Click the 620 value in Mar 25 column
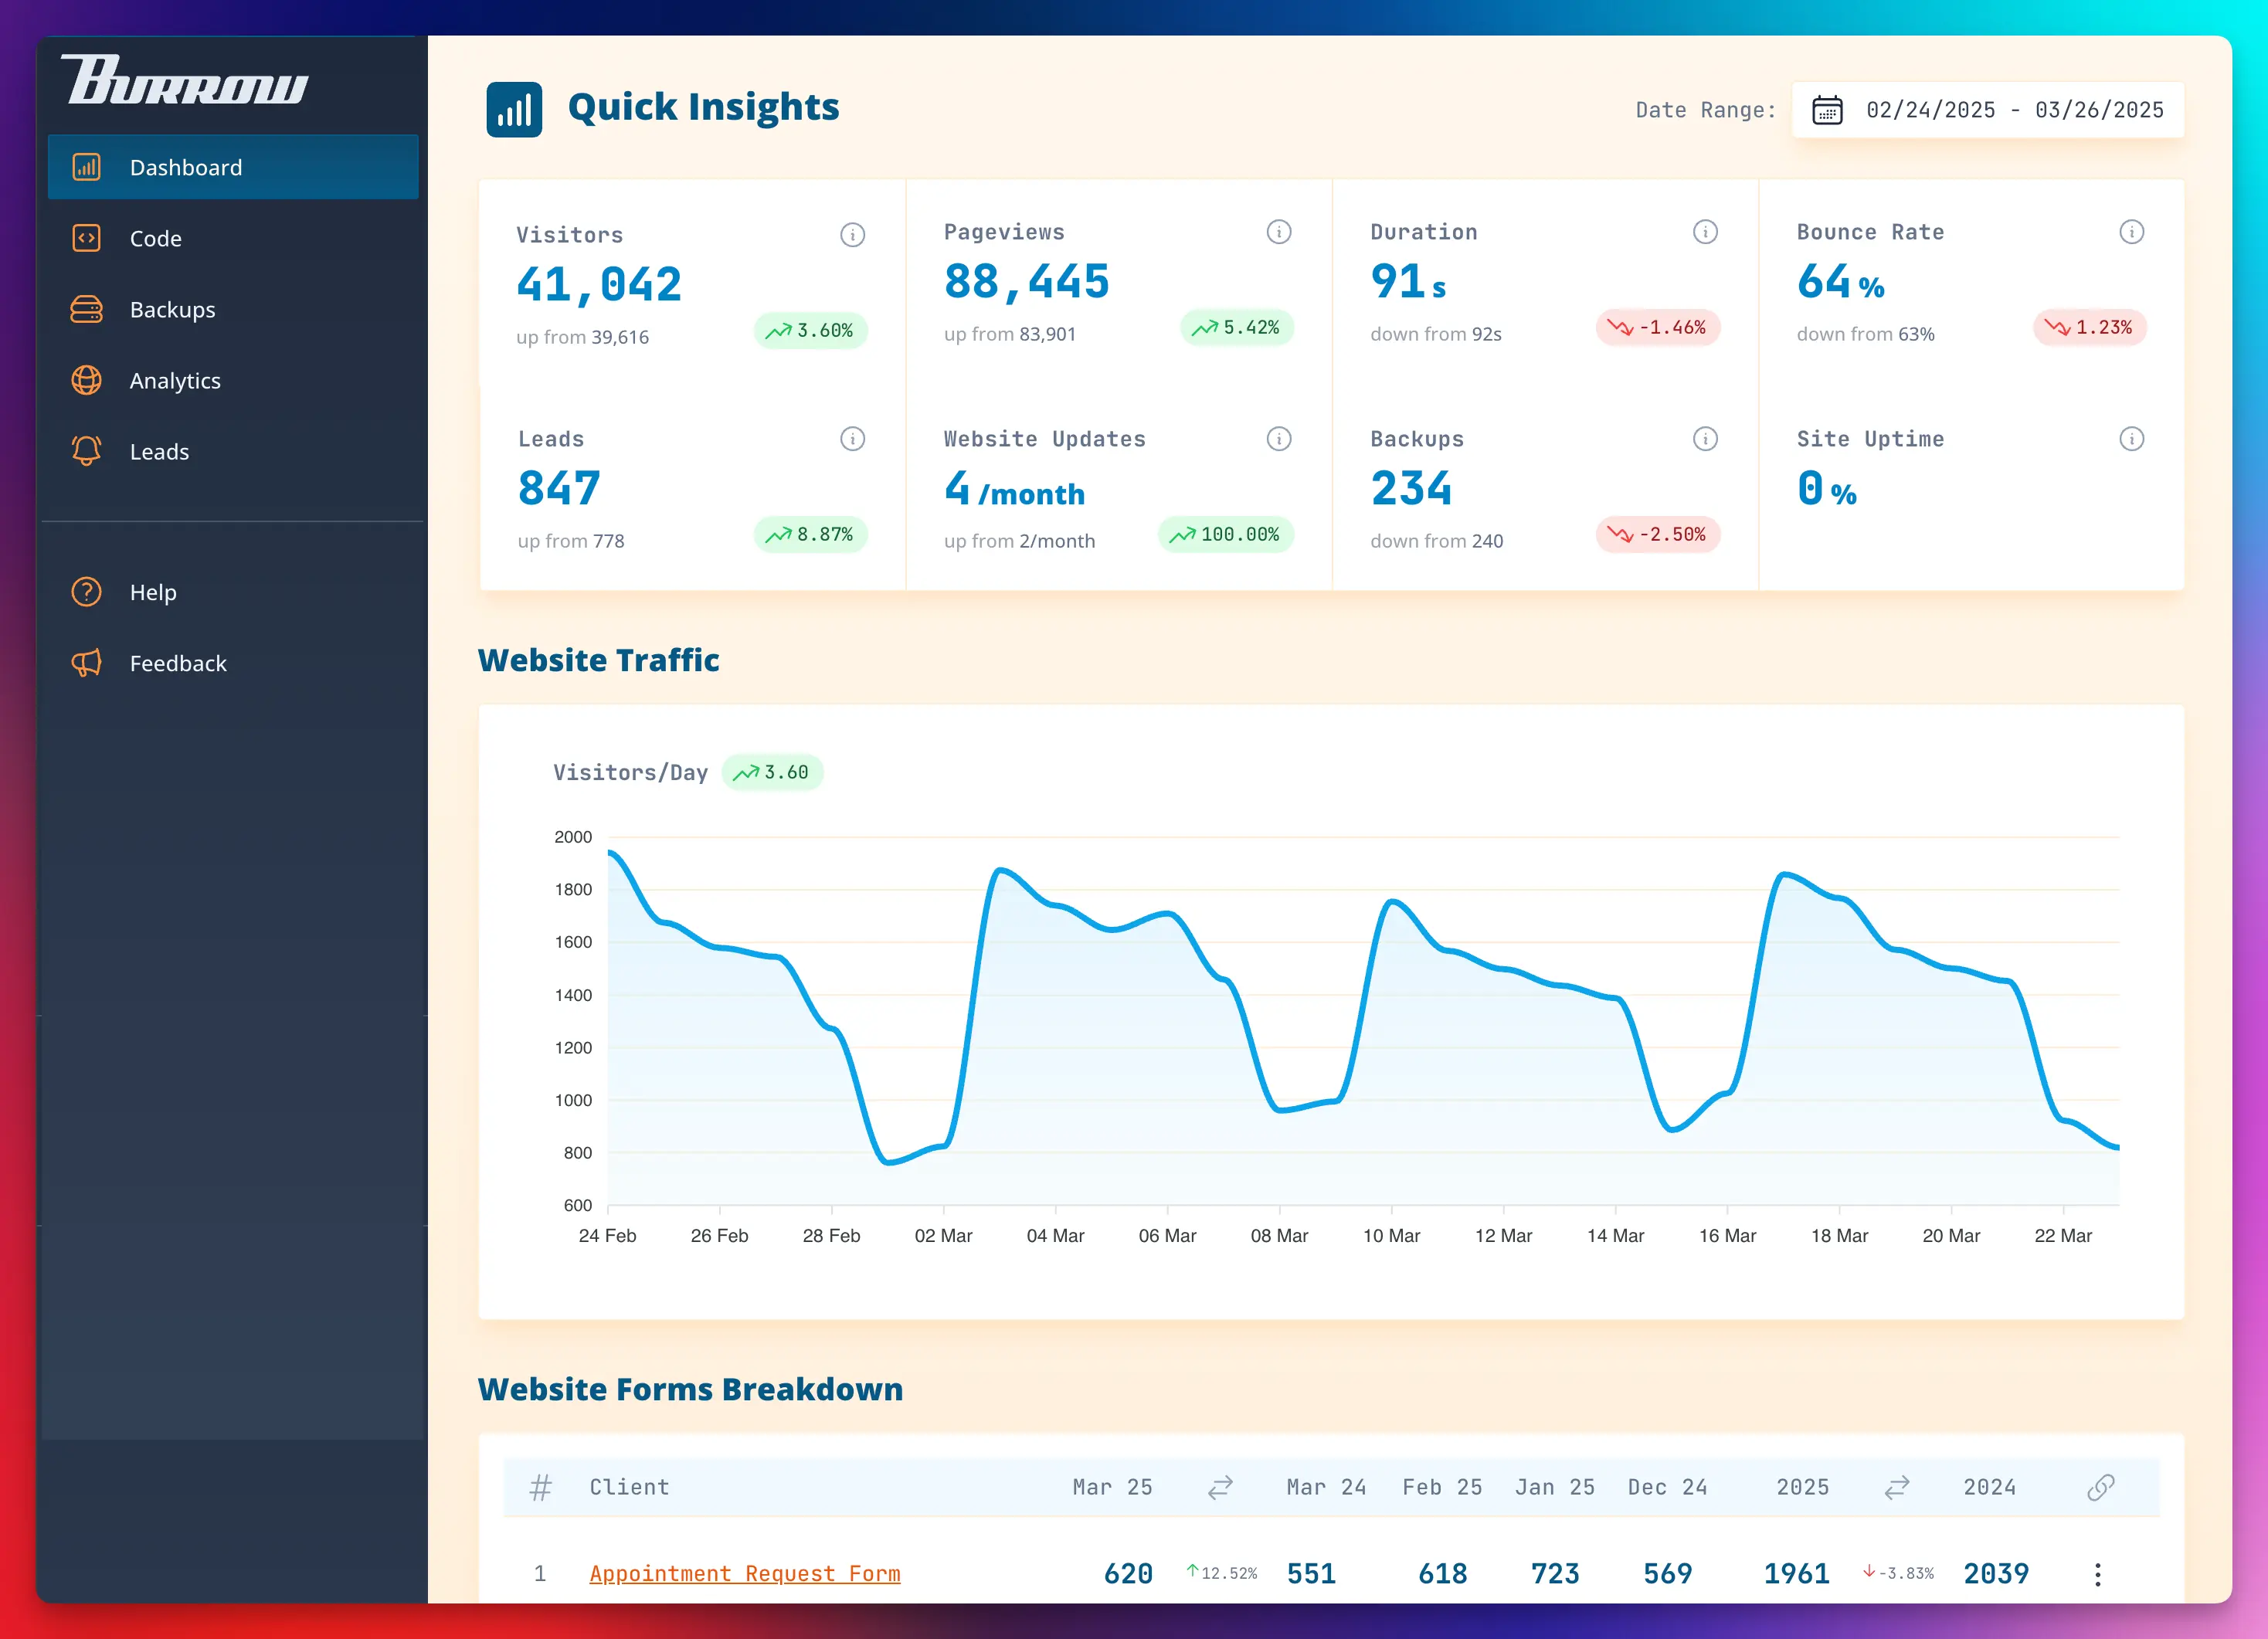2268x1639 pixels. point(1128,1574)
